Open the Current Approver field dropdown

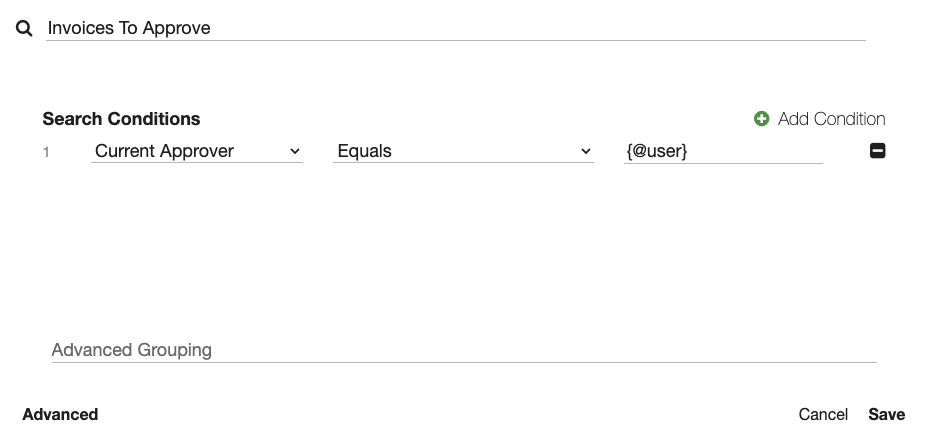coord(196,151)
